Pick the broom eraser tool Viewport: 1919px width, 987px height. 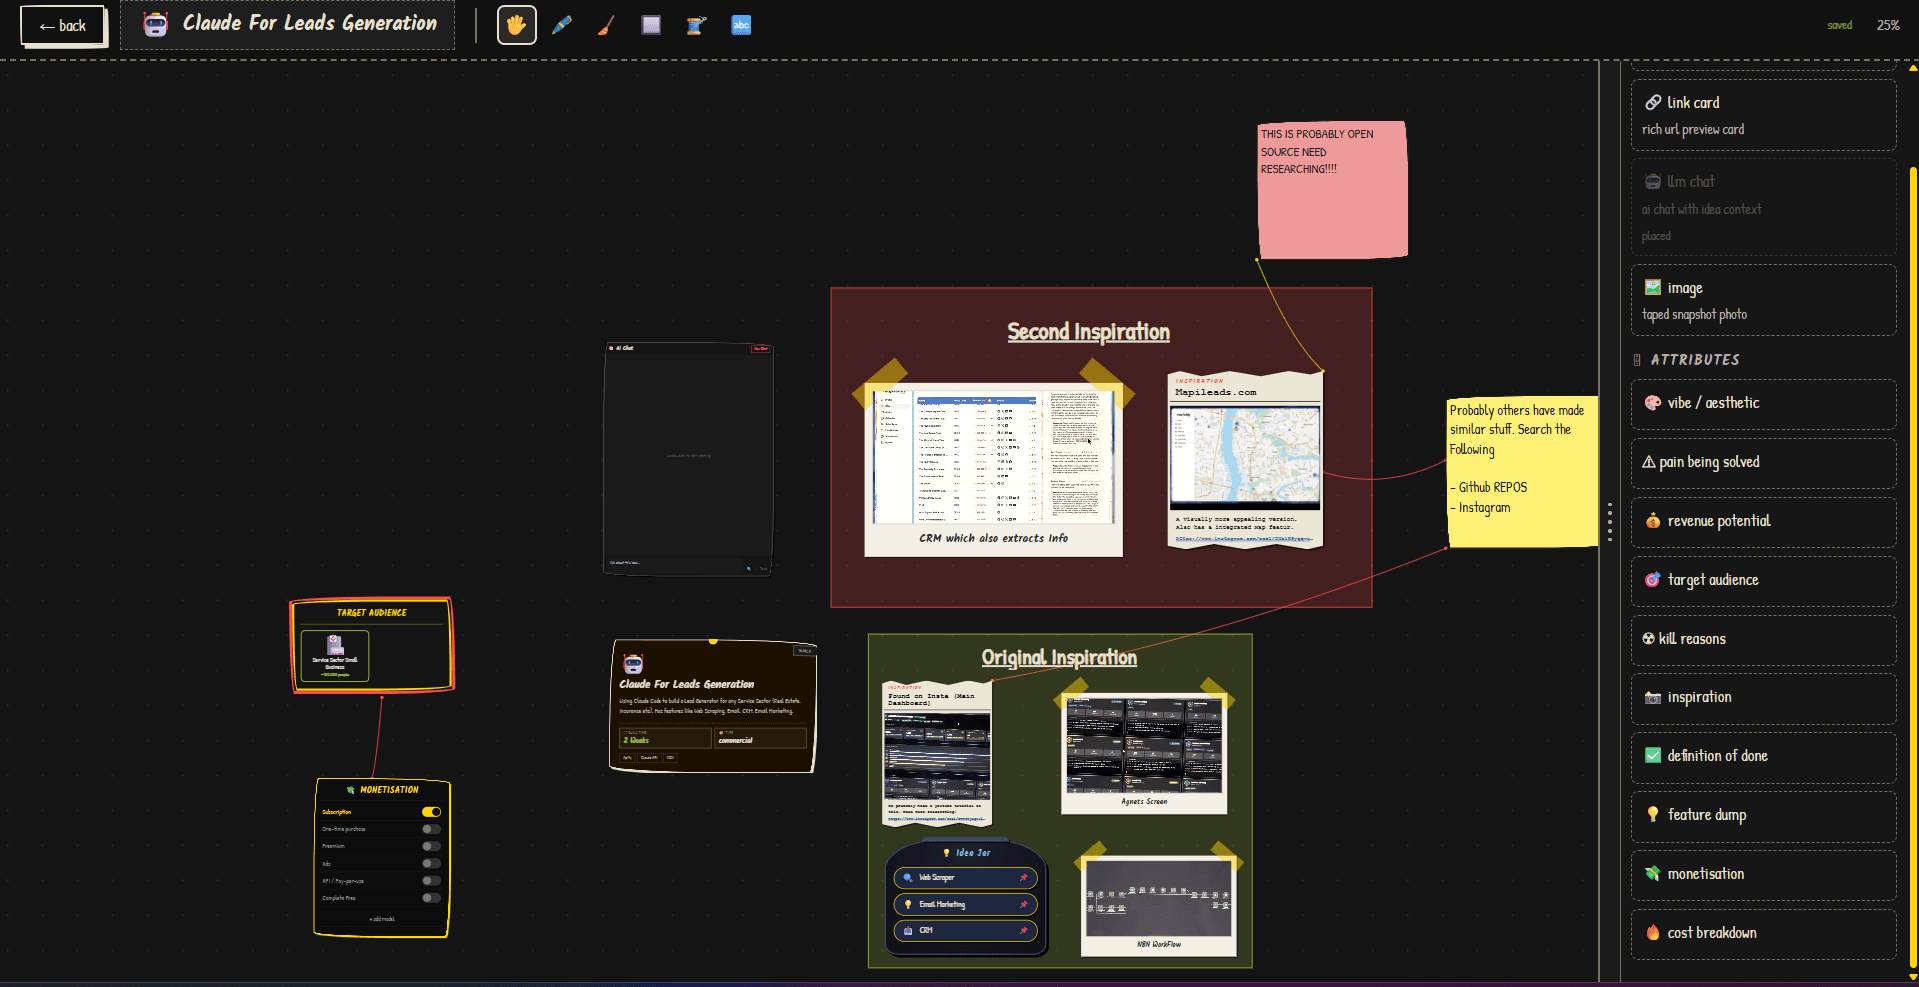coord(606,25)
